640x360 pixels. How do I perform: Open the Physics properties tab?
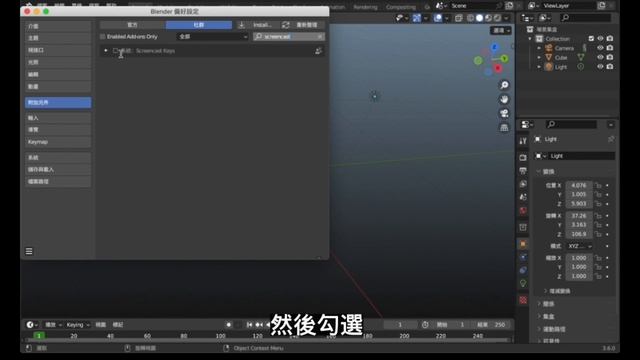tap(523, 257)
